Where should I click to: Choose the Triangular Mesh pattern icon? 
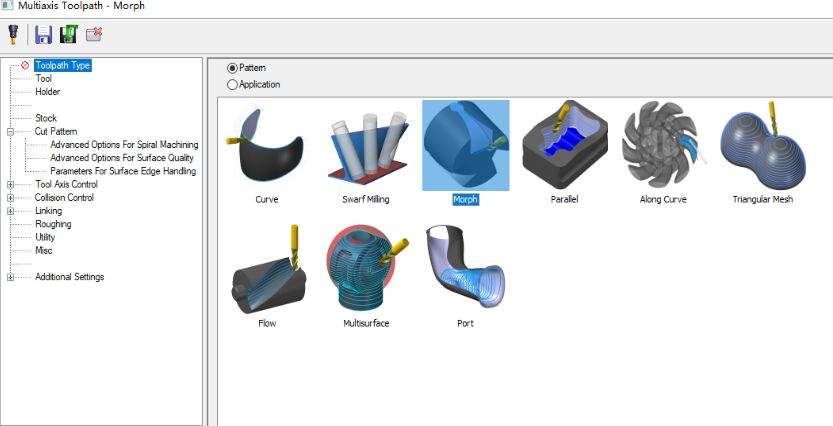click(763, 144)
